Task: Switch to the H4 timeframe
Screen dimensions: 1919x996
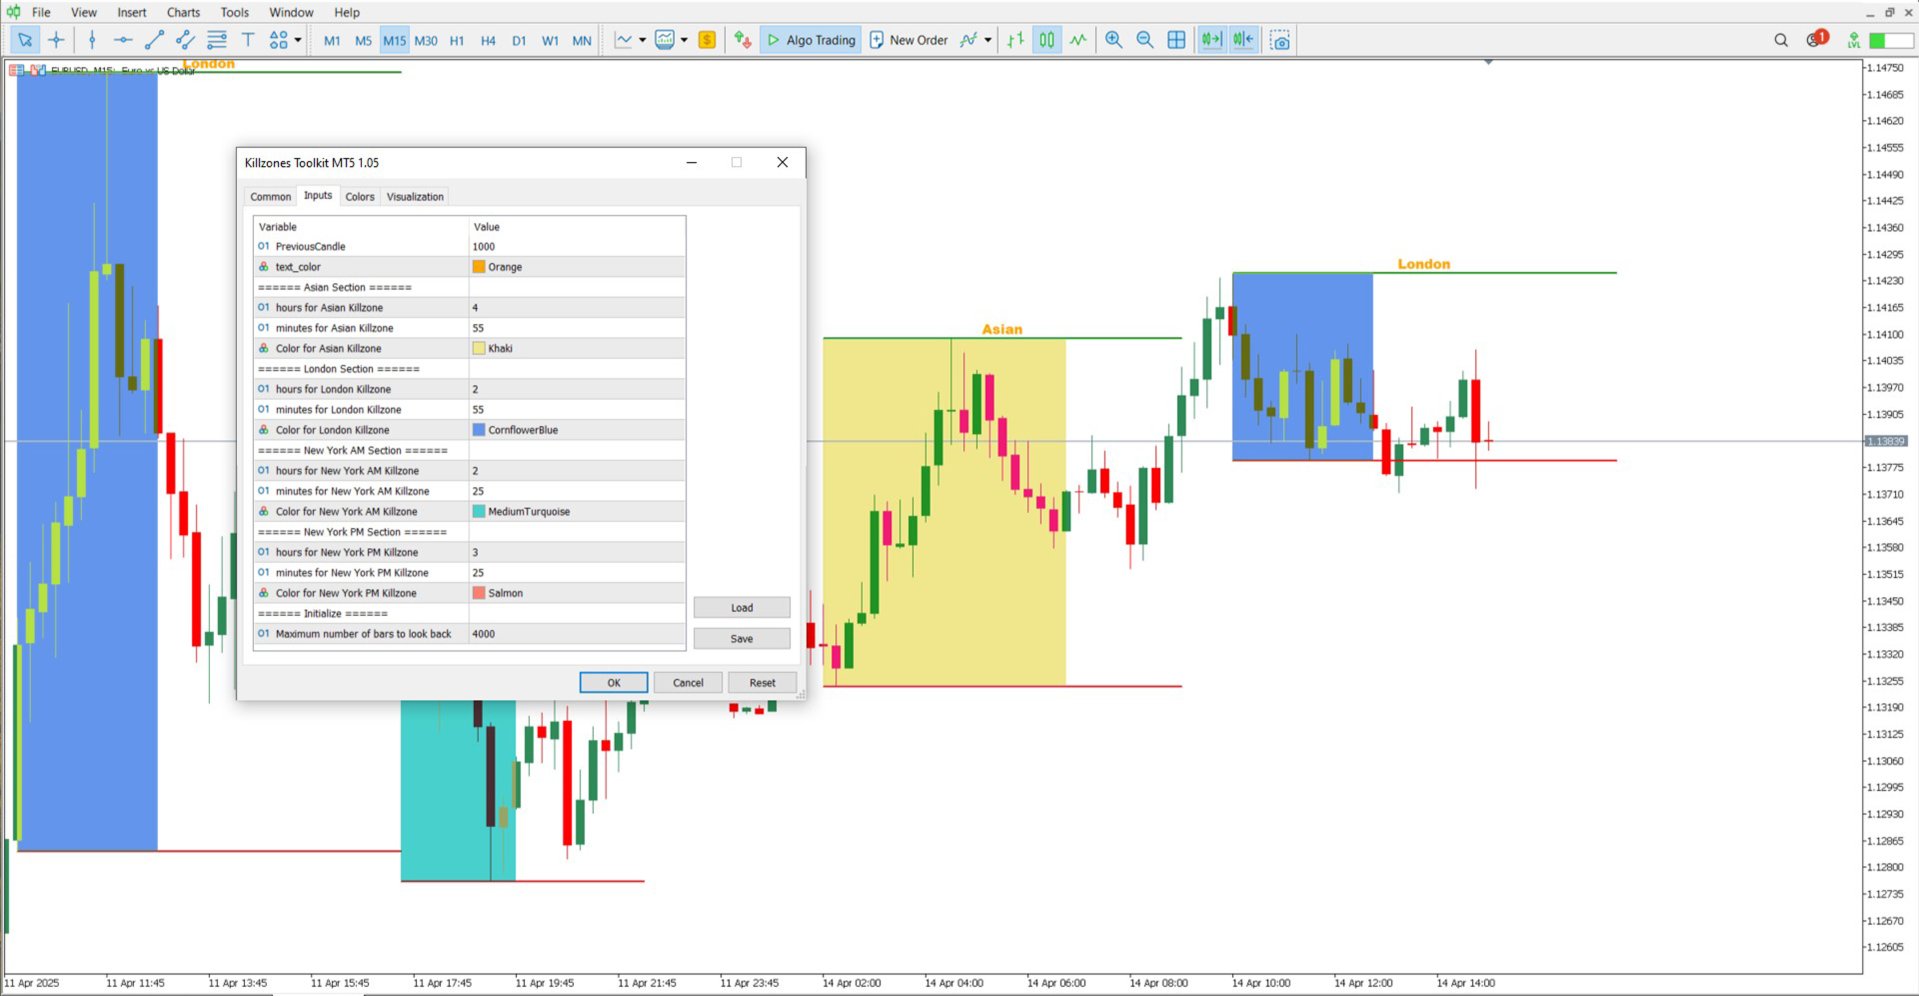Action: 488,41
